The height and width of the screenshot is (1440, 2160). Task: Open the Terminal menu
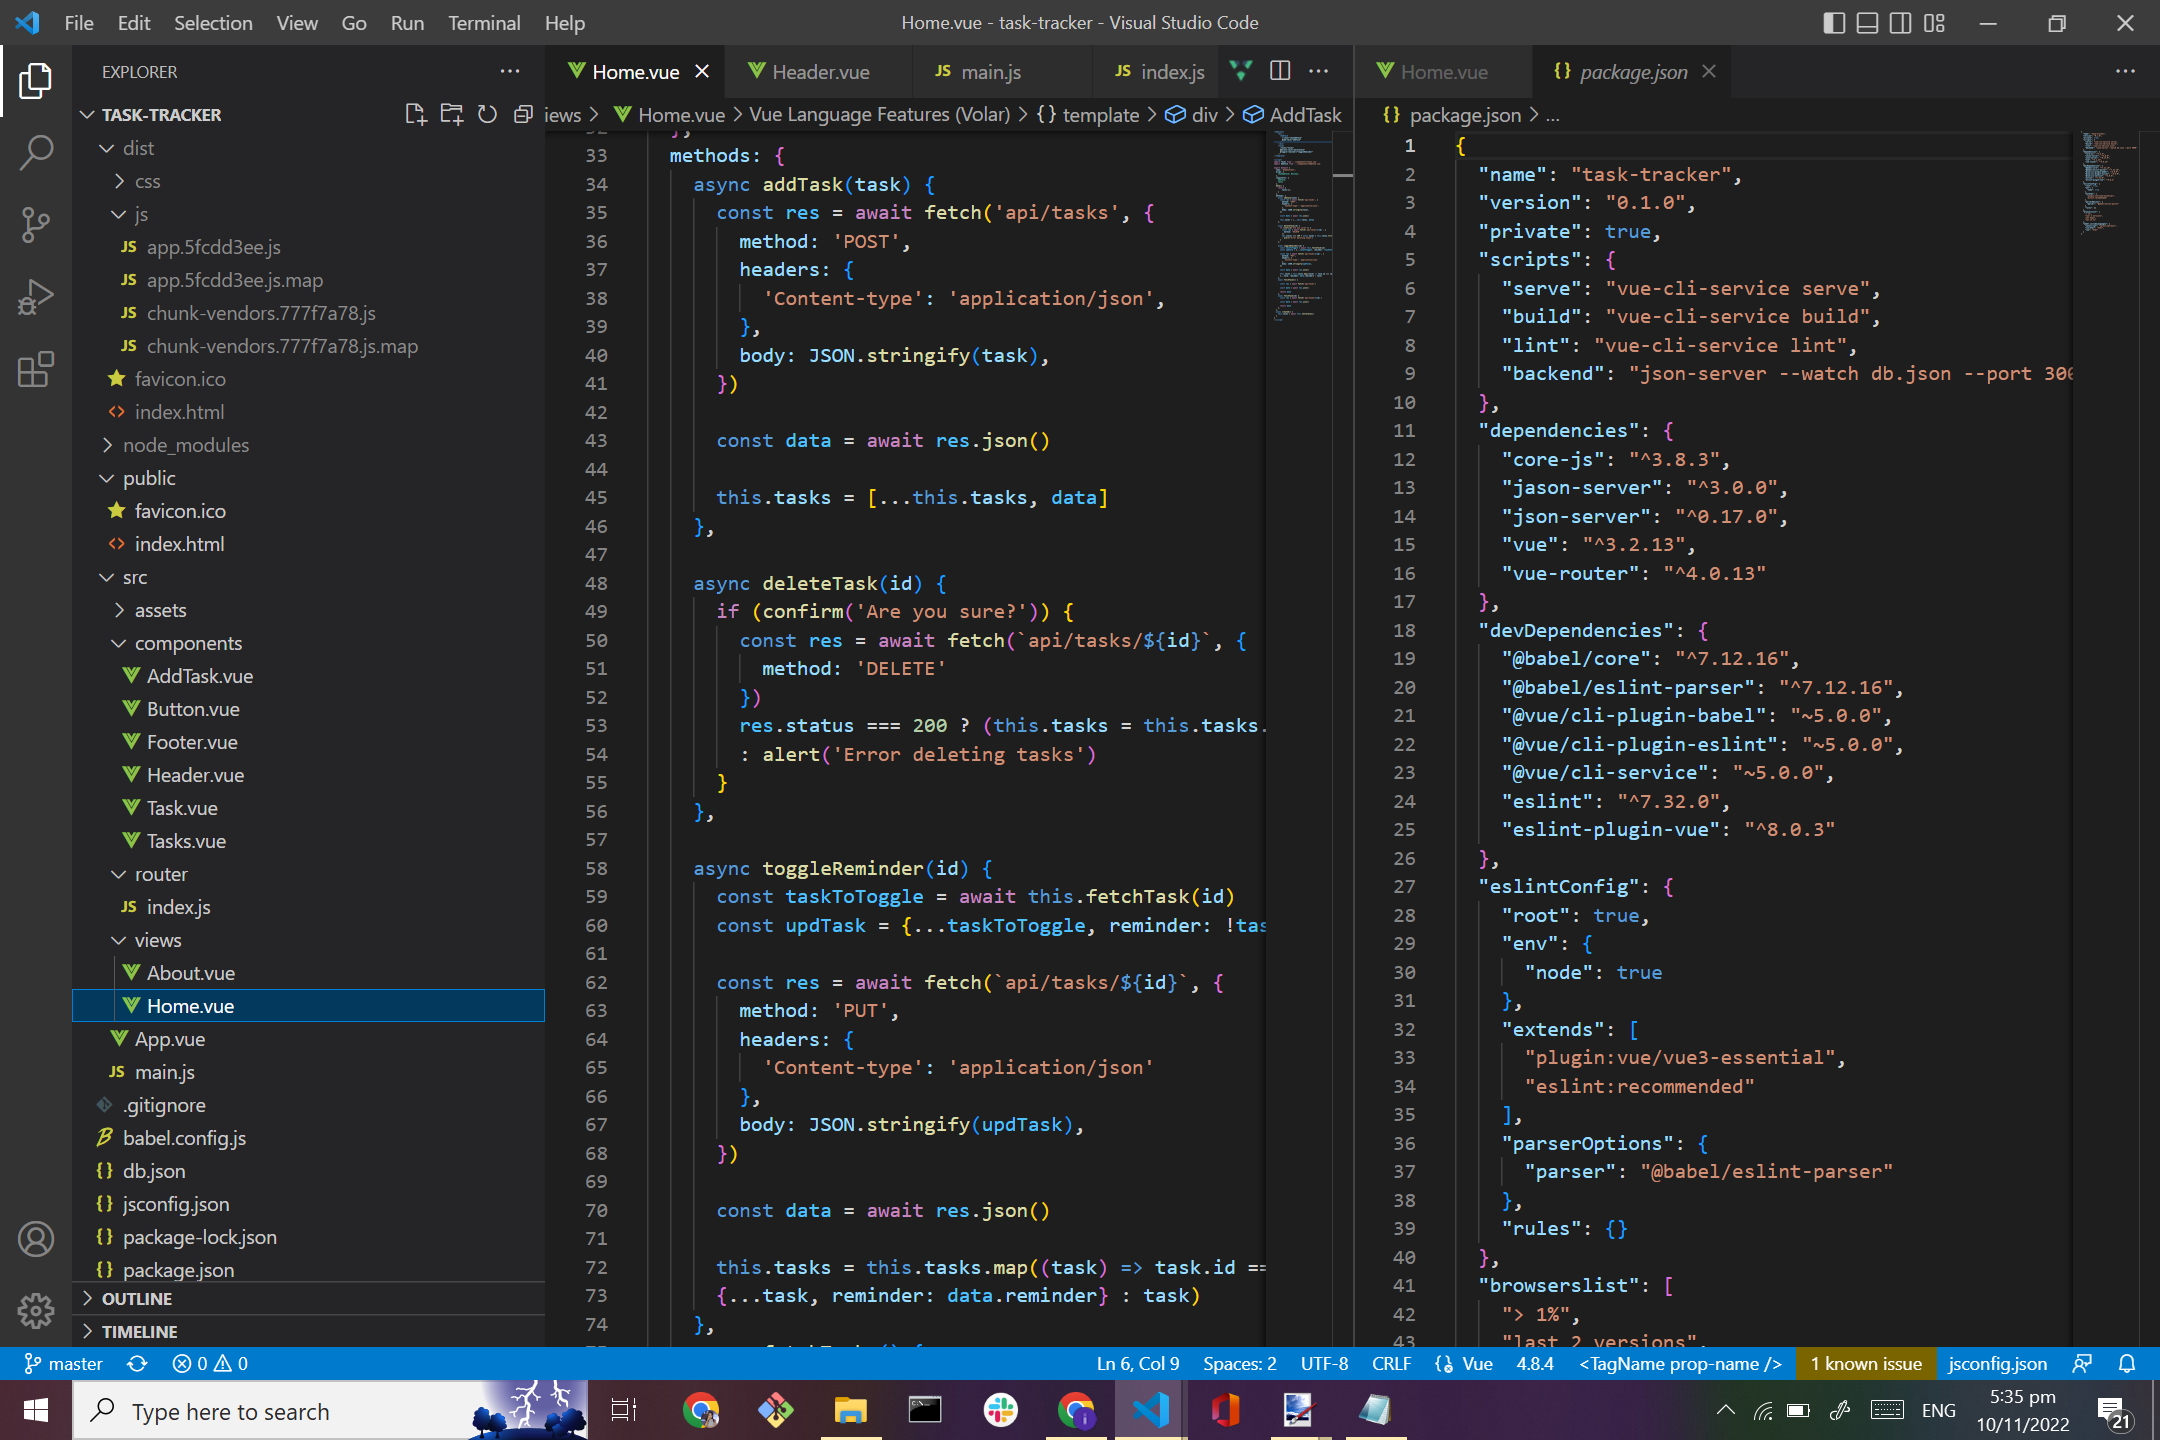tap(483, 22)
